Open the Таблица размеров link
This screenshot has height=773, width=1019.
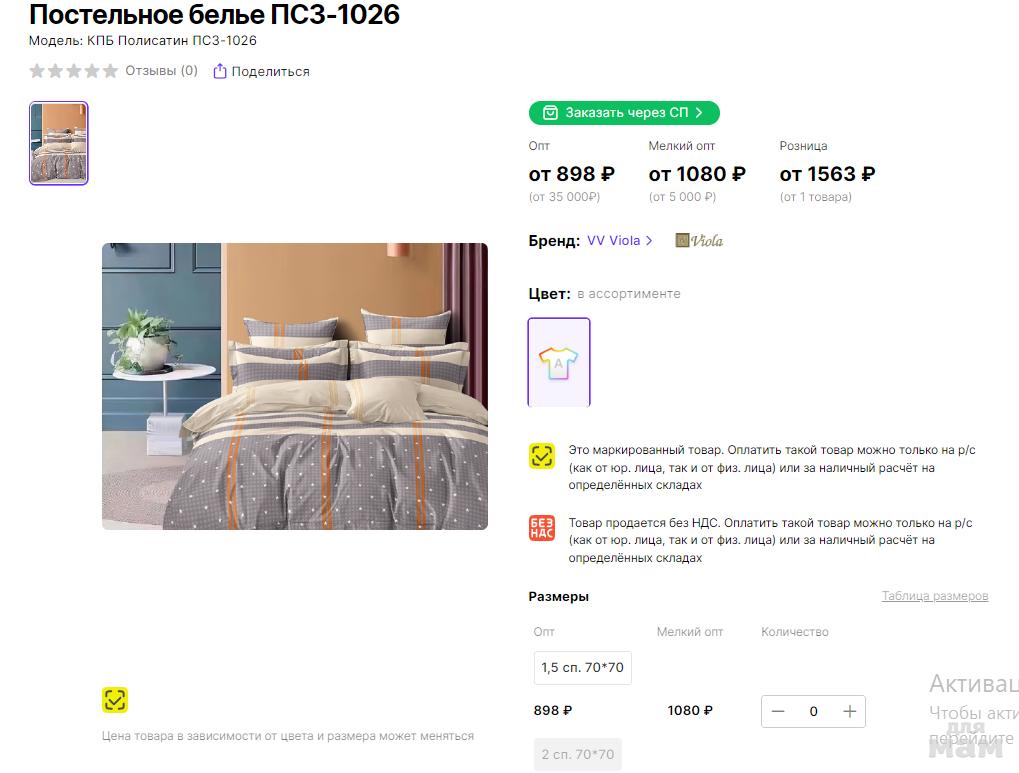tap(934, 596)
